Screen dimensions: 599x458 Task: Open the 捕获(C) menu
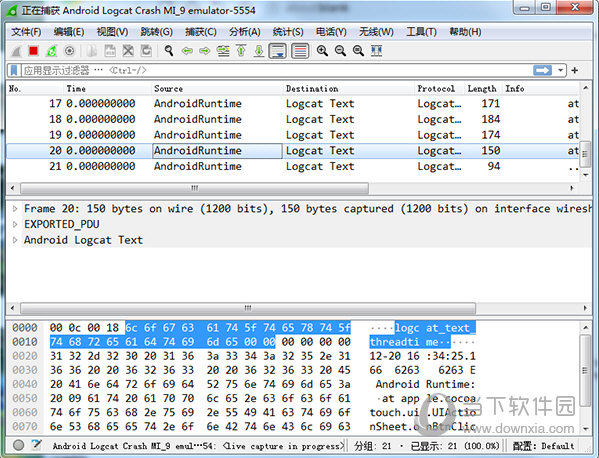[201, 32]
